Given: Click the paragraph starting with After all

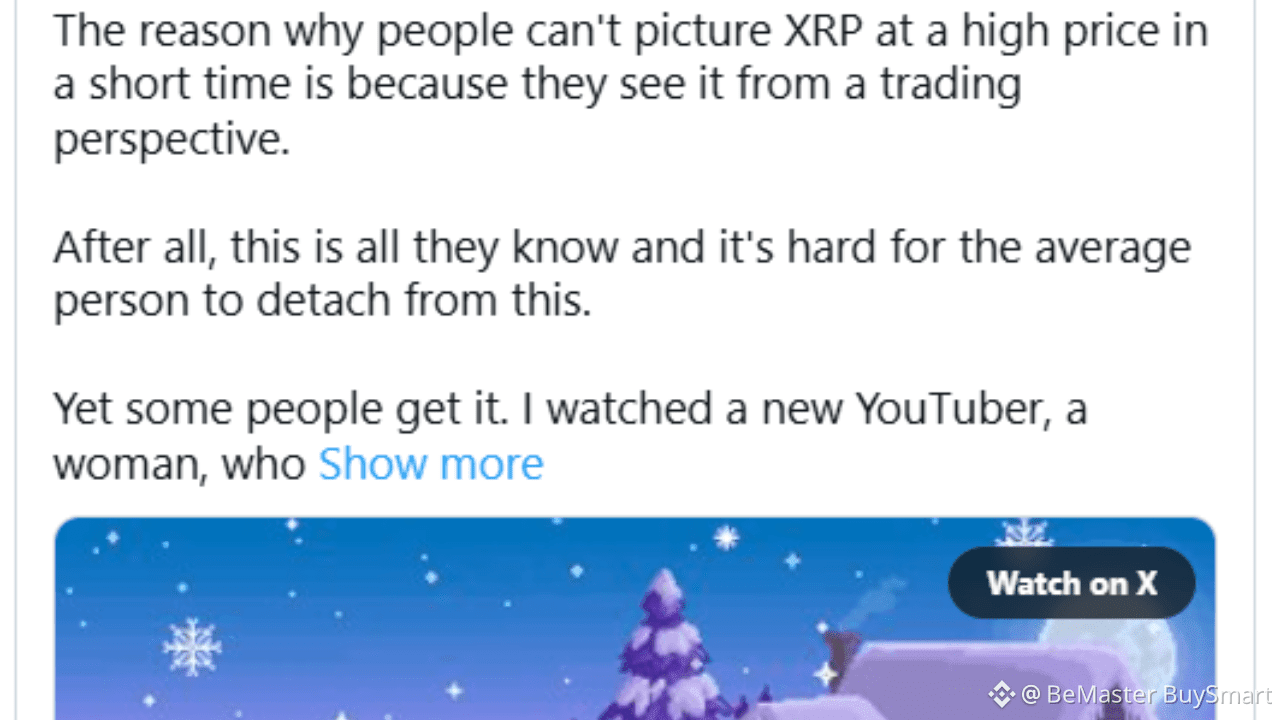Looking at the screenshot, I should [622, 273].
